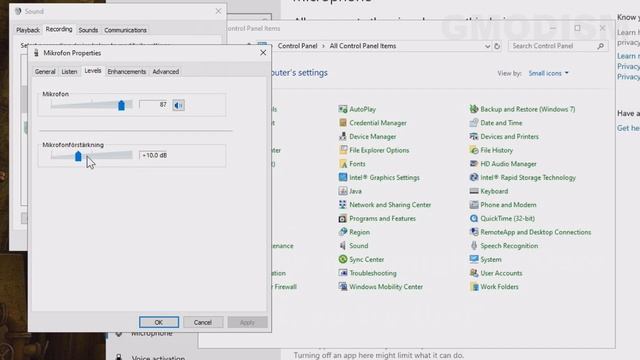The height and width of the screenshot is (360, 640).
Task: Open Intel Graphics Settings icon
Action: 343,177
